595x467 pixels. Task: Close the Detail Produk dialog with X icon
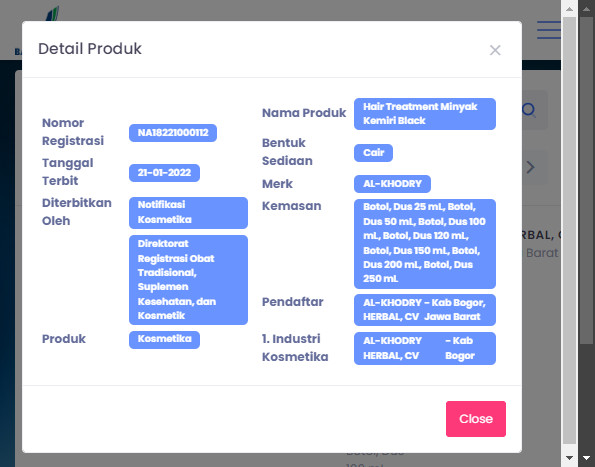coord(495,50)
